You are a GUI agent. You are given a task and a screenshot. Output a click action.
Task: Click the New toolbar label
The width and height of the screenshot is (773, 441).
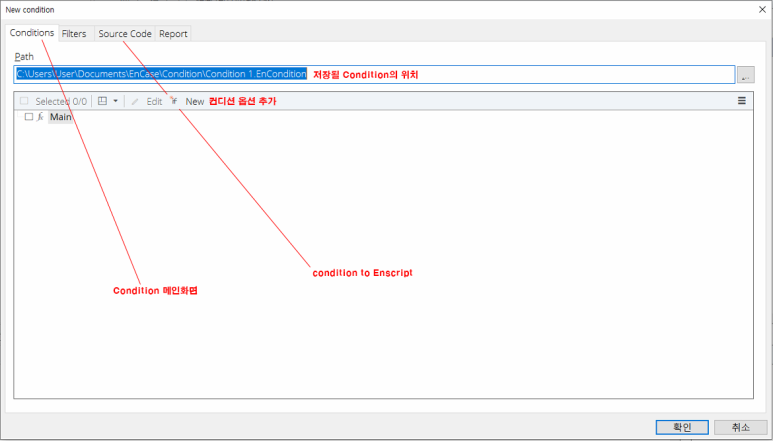pos(195,102)
